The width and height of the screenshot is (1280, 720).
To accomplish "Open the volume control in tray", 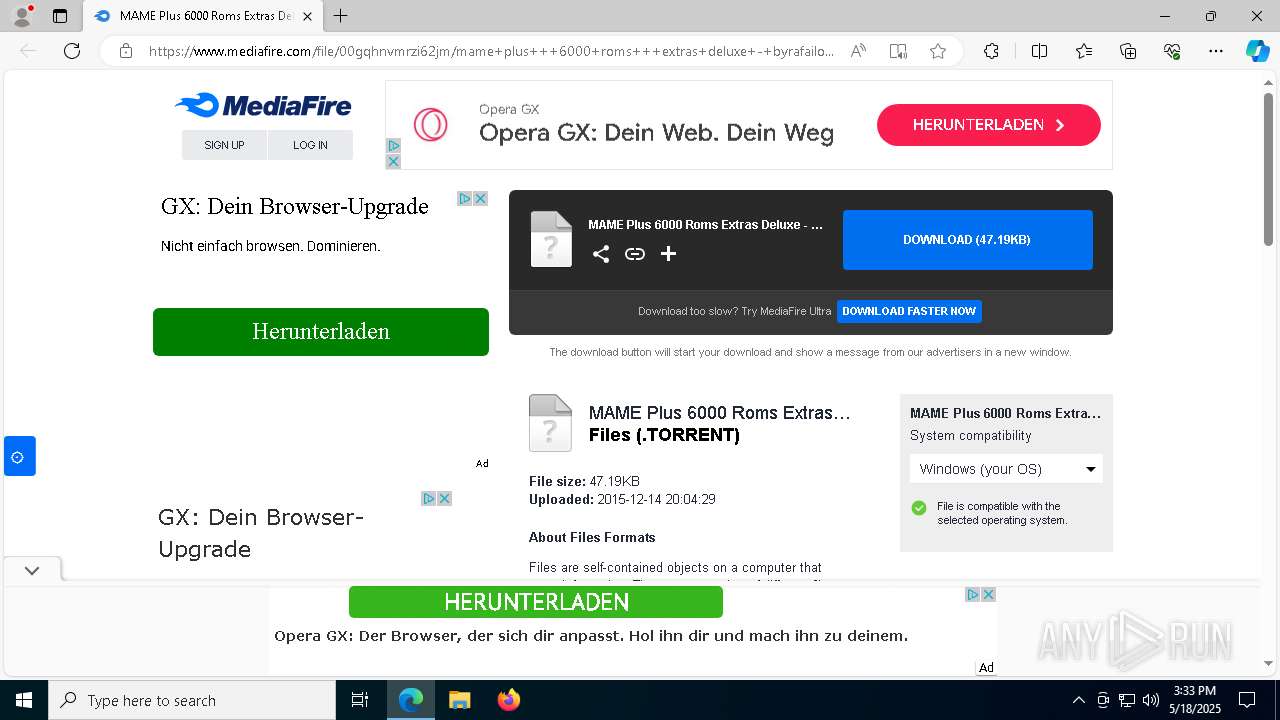I will pyautogui.click(x=1150, y=700).
